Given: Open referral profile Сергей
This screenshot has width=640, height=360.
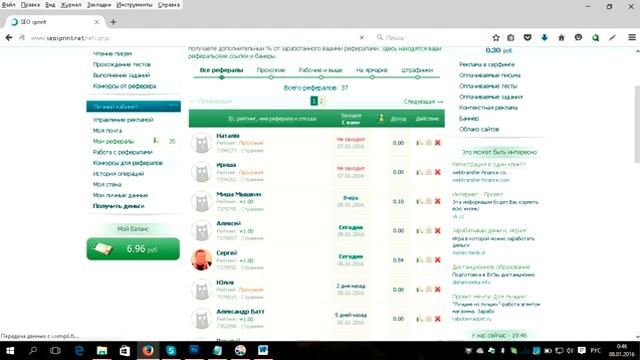Looking at the screenshot, I should click(227, 253).
